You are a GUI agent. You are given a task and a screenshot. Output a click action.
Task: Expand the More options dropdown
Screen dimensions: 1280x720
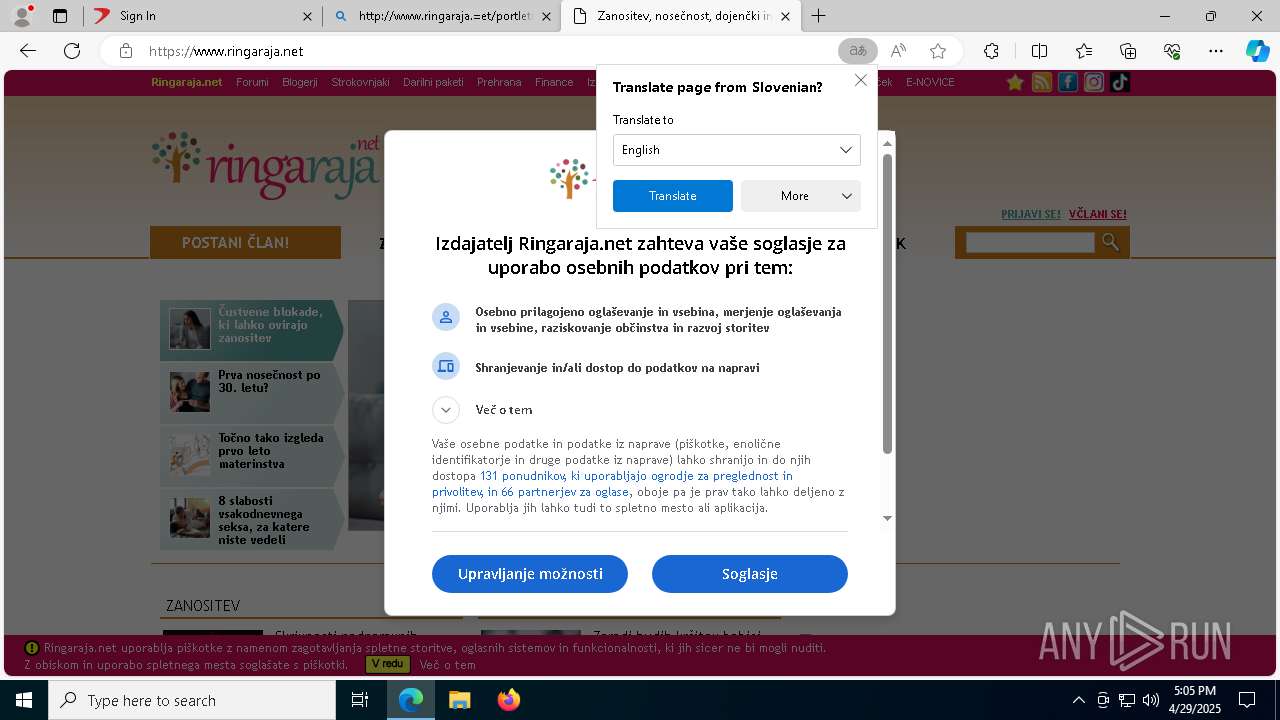pyautogui.click(x=801, y=196)
